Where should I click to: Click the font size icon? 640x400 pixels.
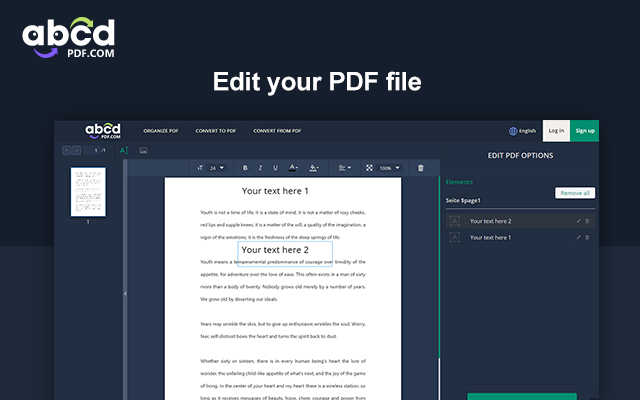pyautogui.click(x=200, y=168)
